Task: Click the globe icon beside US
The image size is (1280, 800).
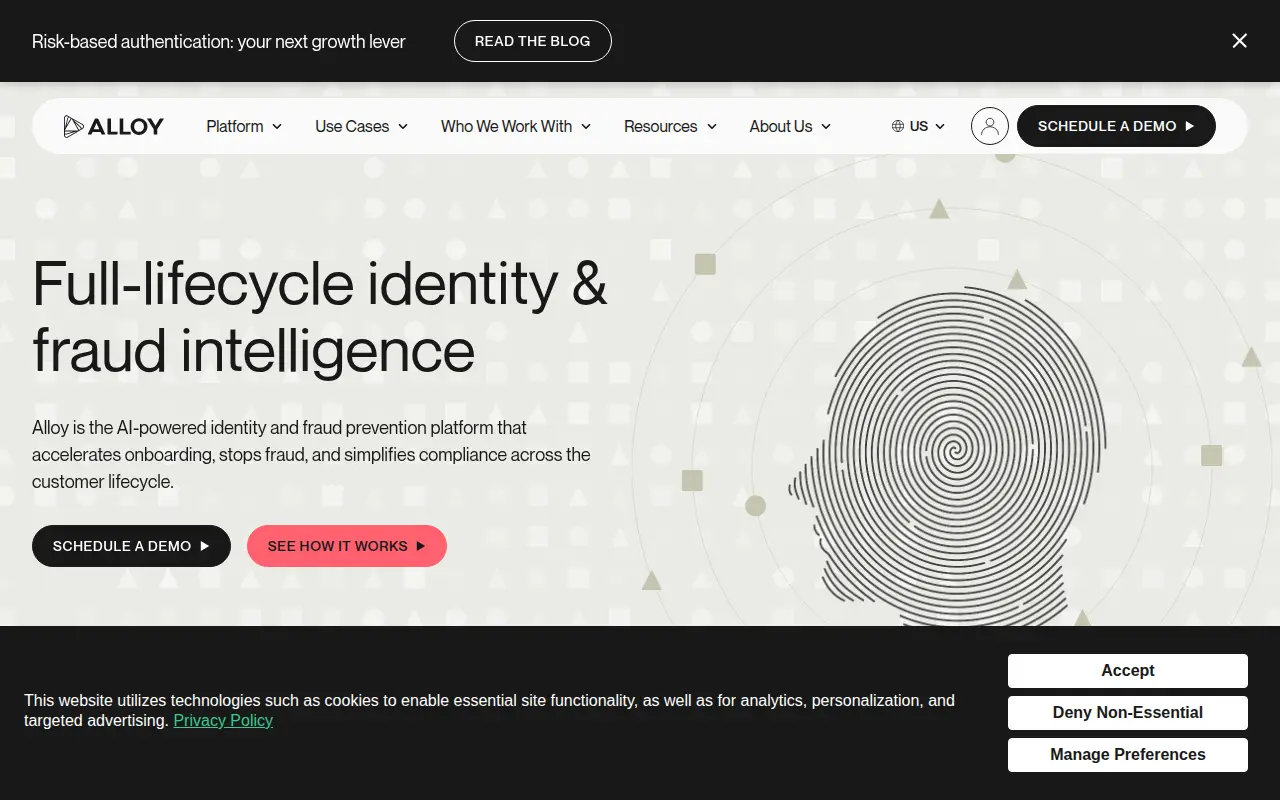Action: pyautogui.click(x=897, y=126)
